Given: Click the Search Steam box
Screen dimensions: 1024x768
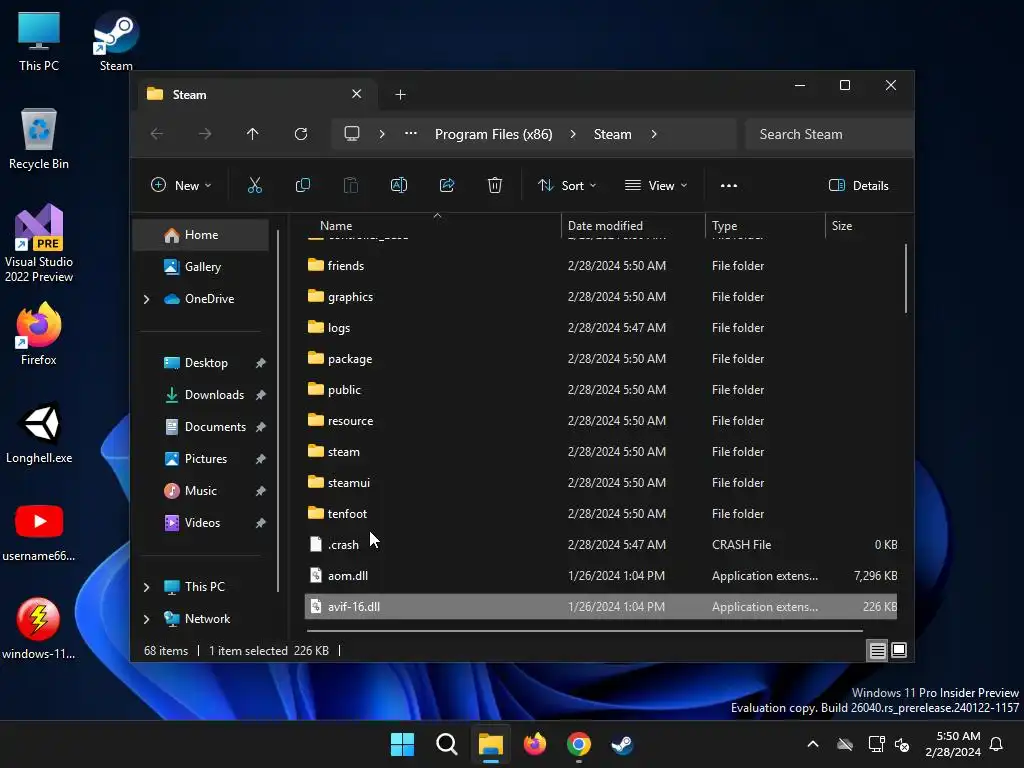Looking at the screenshot, I should click(829, 134).
